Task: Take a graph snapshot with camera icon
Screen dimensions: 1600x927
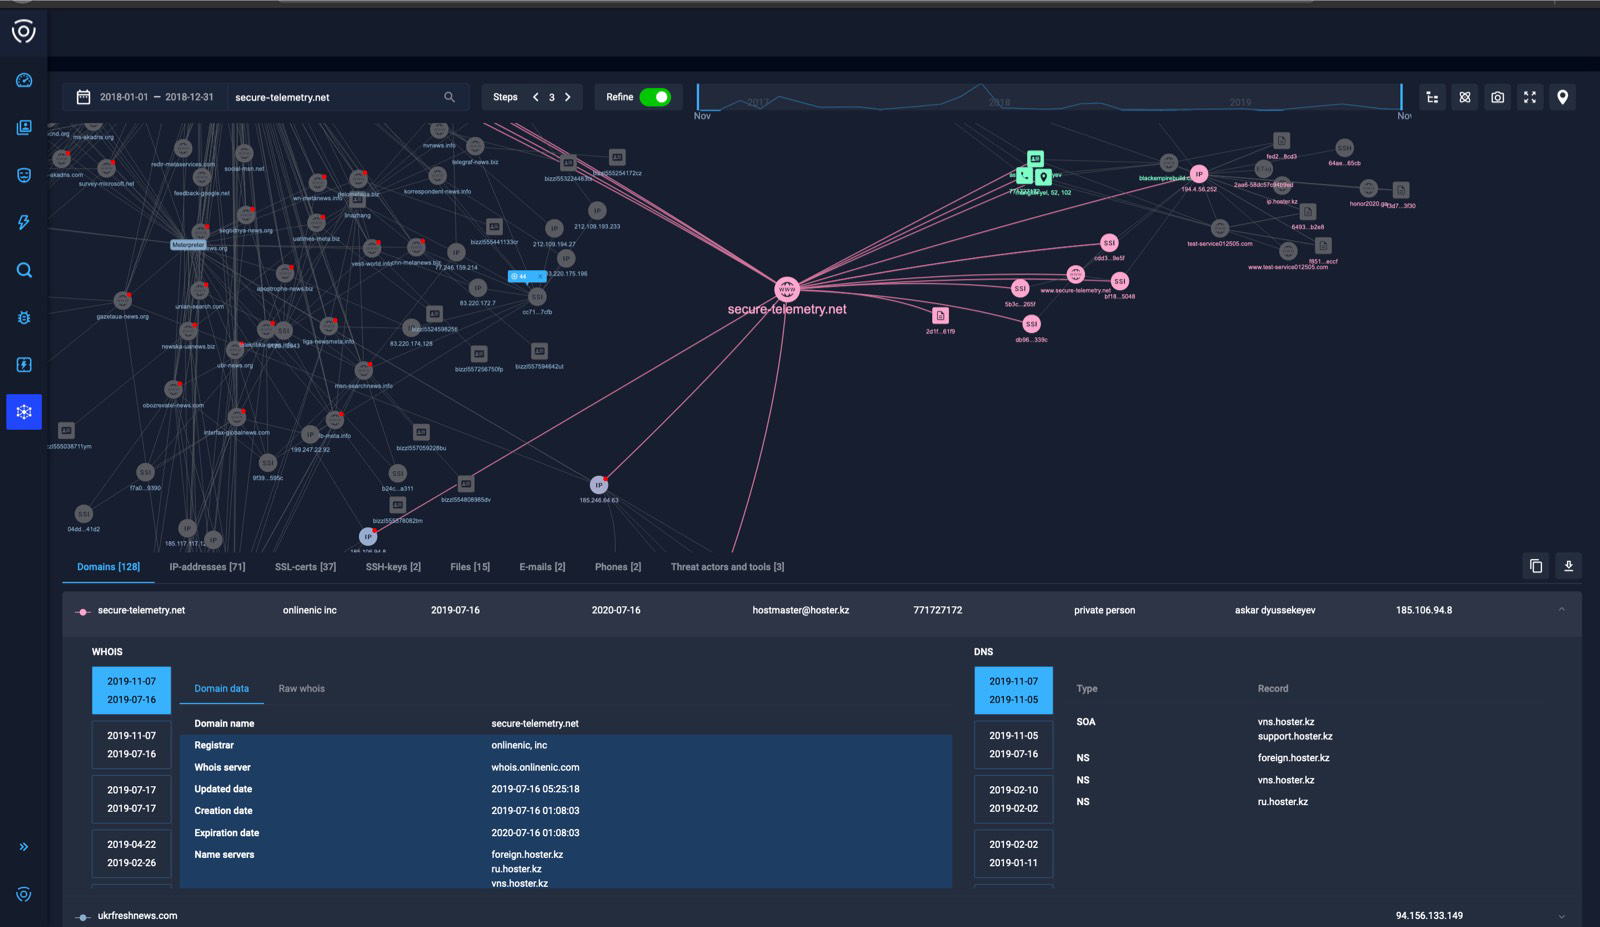Action: (x=1497, y=97)
